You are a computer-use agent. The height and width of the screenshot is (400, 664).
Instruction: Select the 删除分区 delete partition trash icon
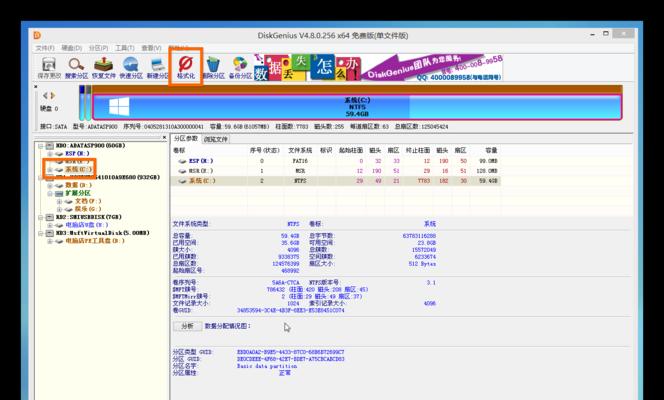[213, 68]
